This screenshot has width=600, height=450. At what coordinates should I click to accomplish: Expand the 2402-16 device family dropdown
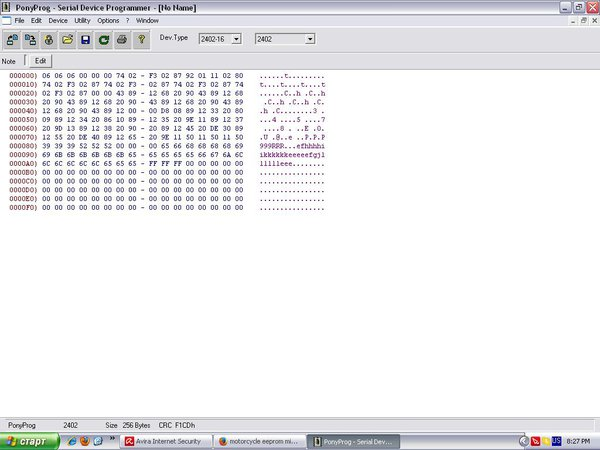pyautogui.click(x=236, y=39)
